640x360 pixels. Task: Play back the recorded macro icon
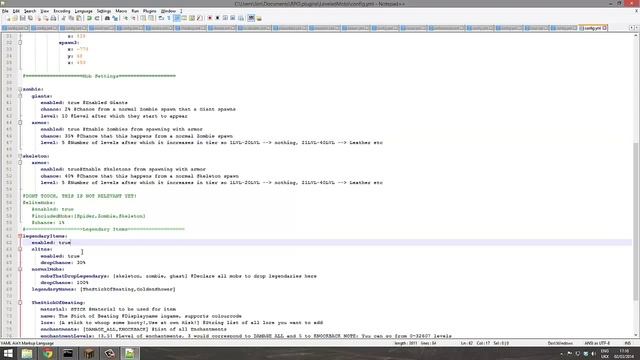pyautogui.click(x=225, y=18)
